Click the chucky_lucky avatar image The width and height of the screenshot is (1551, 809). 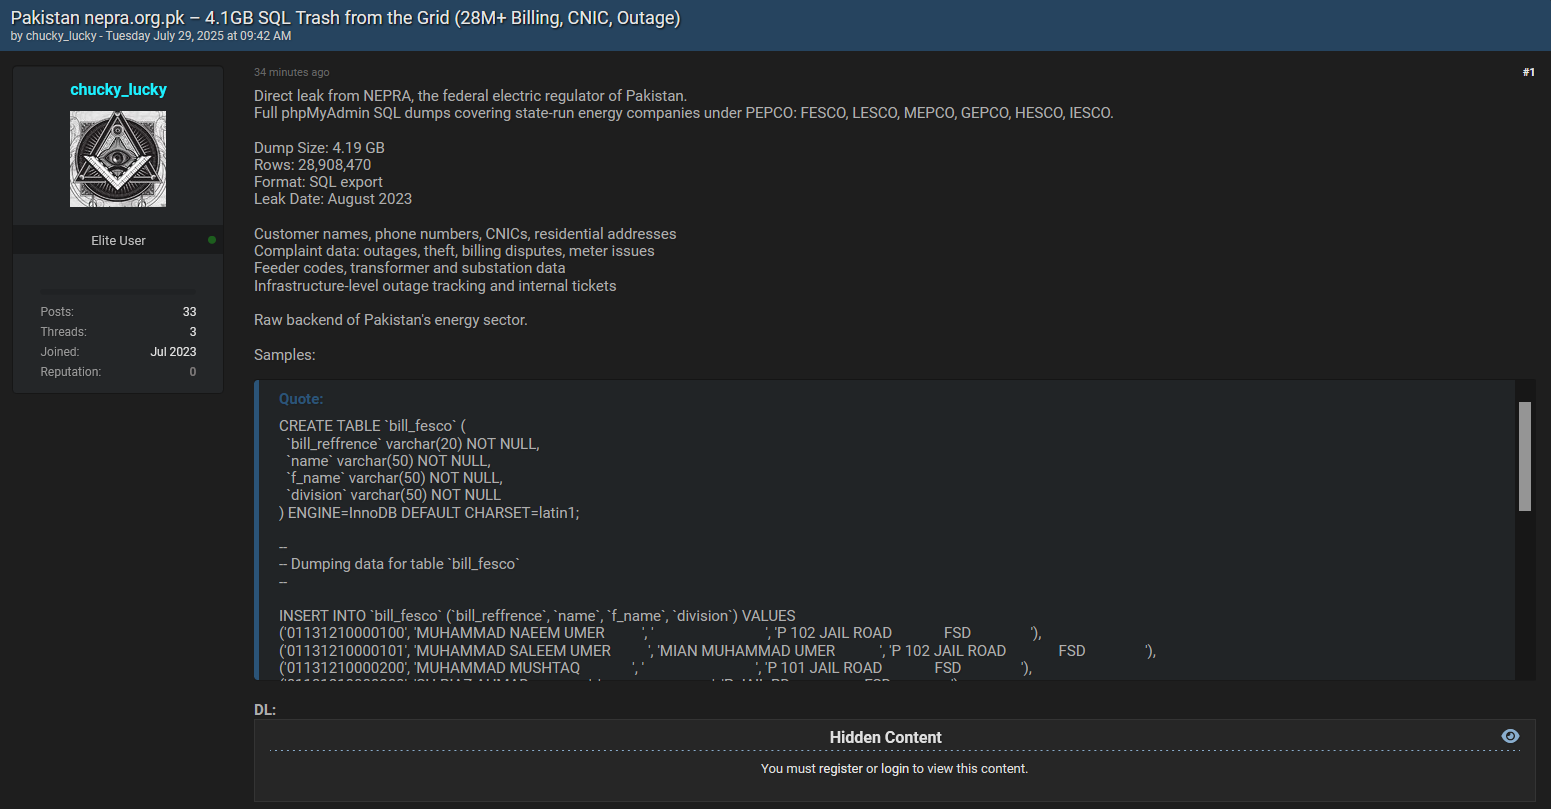[x=118, y=159]
